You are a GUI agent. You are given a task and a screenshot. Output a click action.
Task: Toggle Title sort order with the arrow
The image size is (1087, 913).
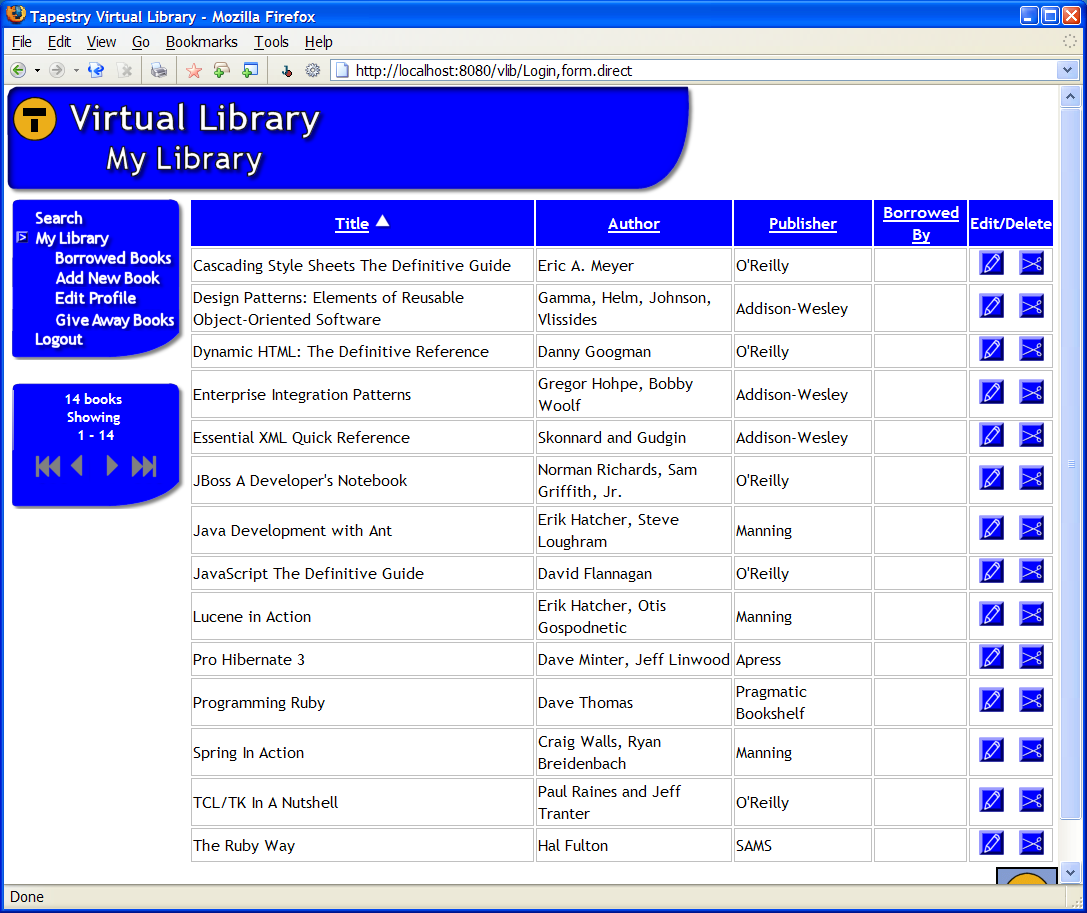pyautogui.click(x=382, y=221)
